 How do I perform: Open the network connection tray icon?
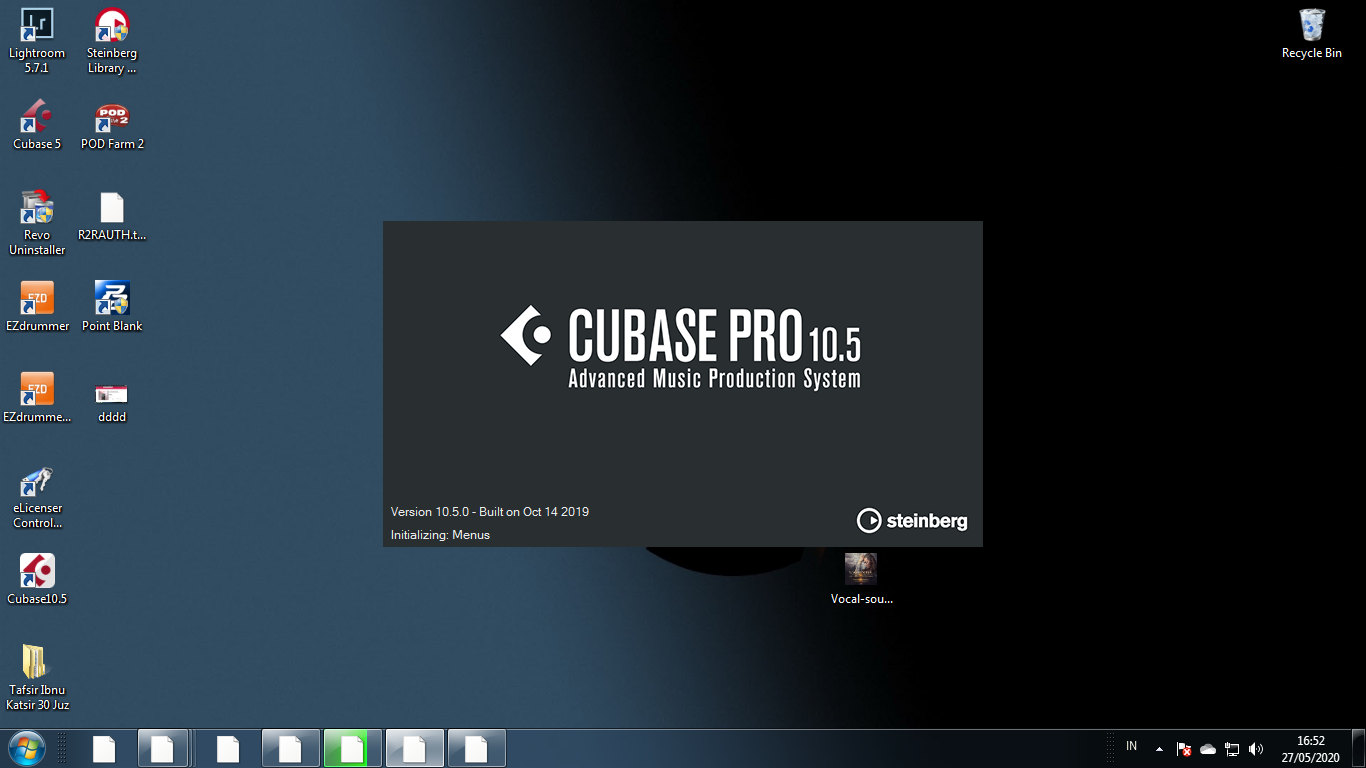coord(1232,748)
